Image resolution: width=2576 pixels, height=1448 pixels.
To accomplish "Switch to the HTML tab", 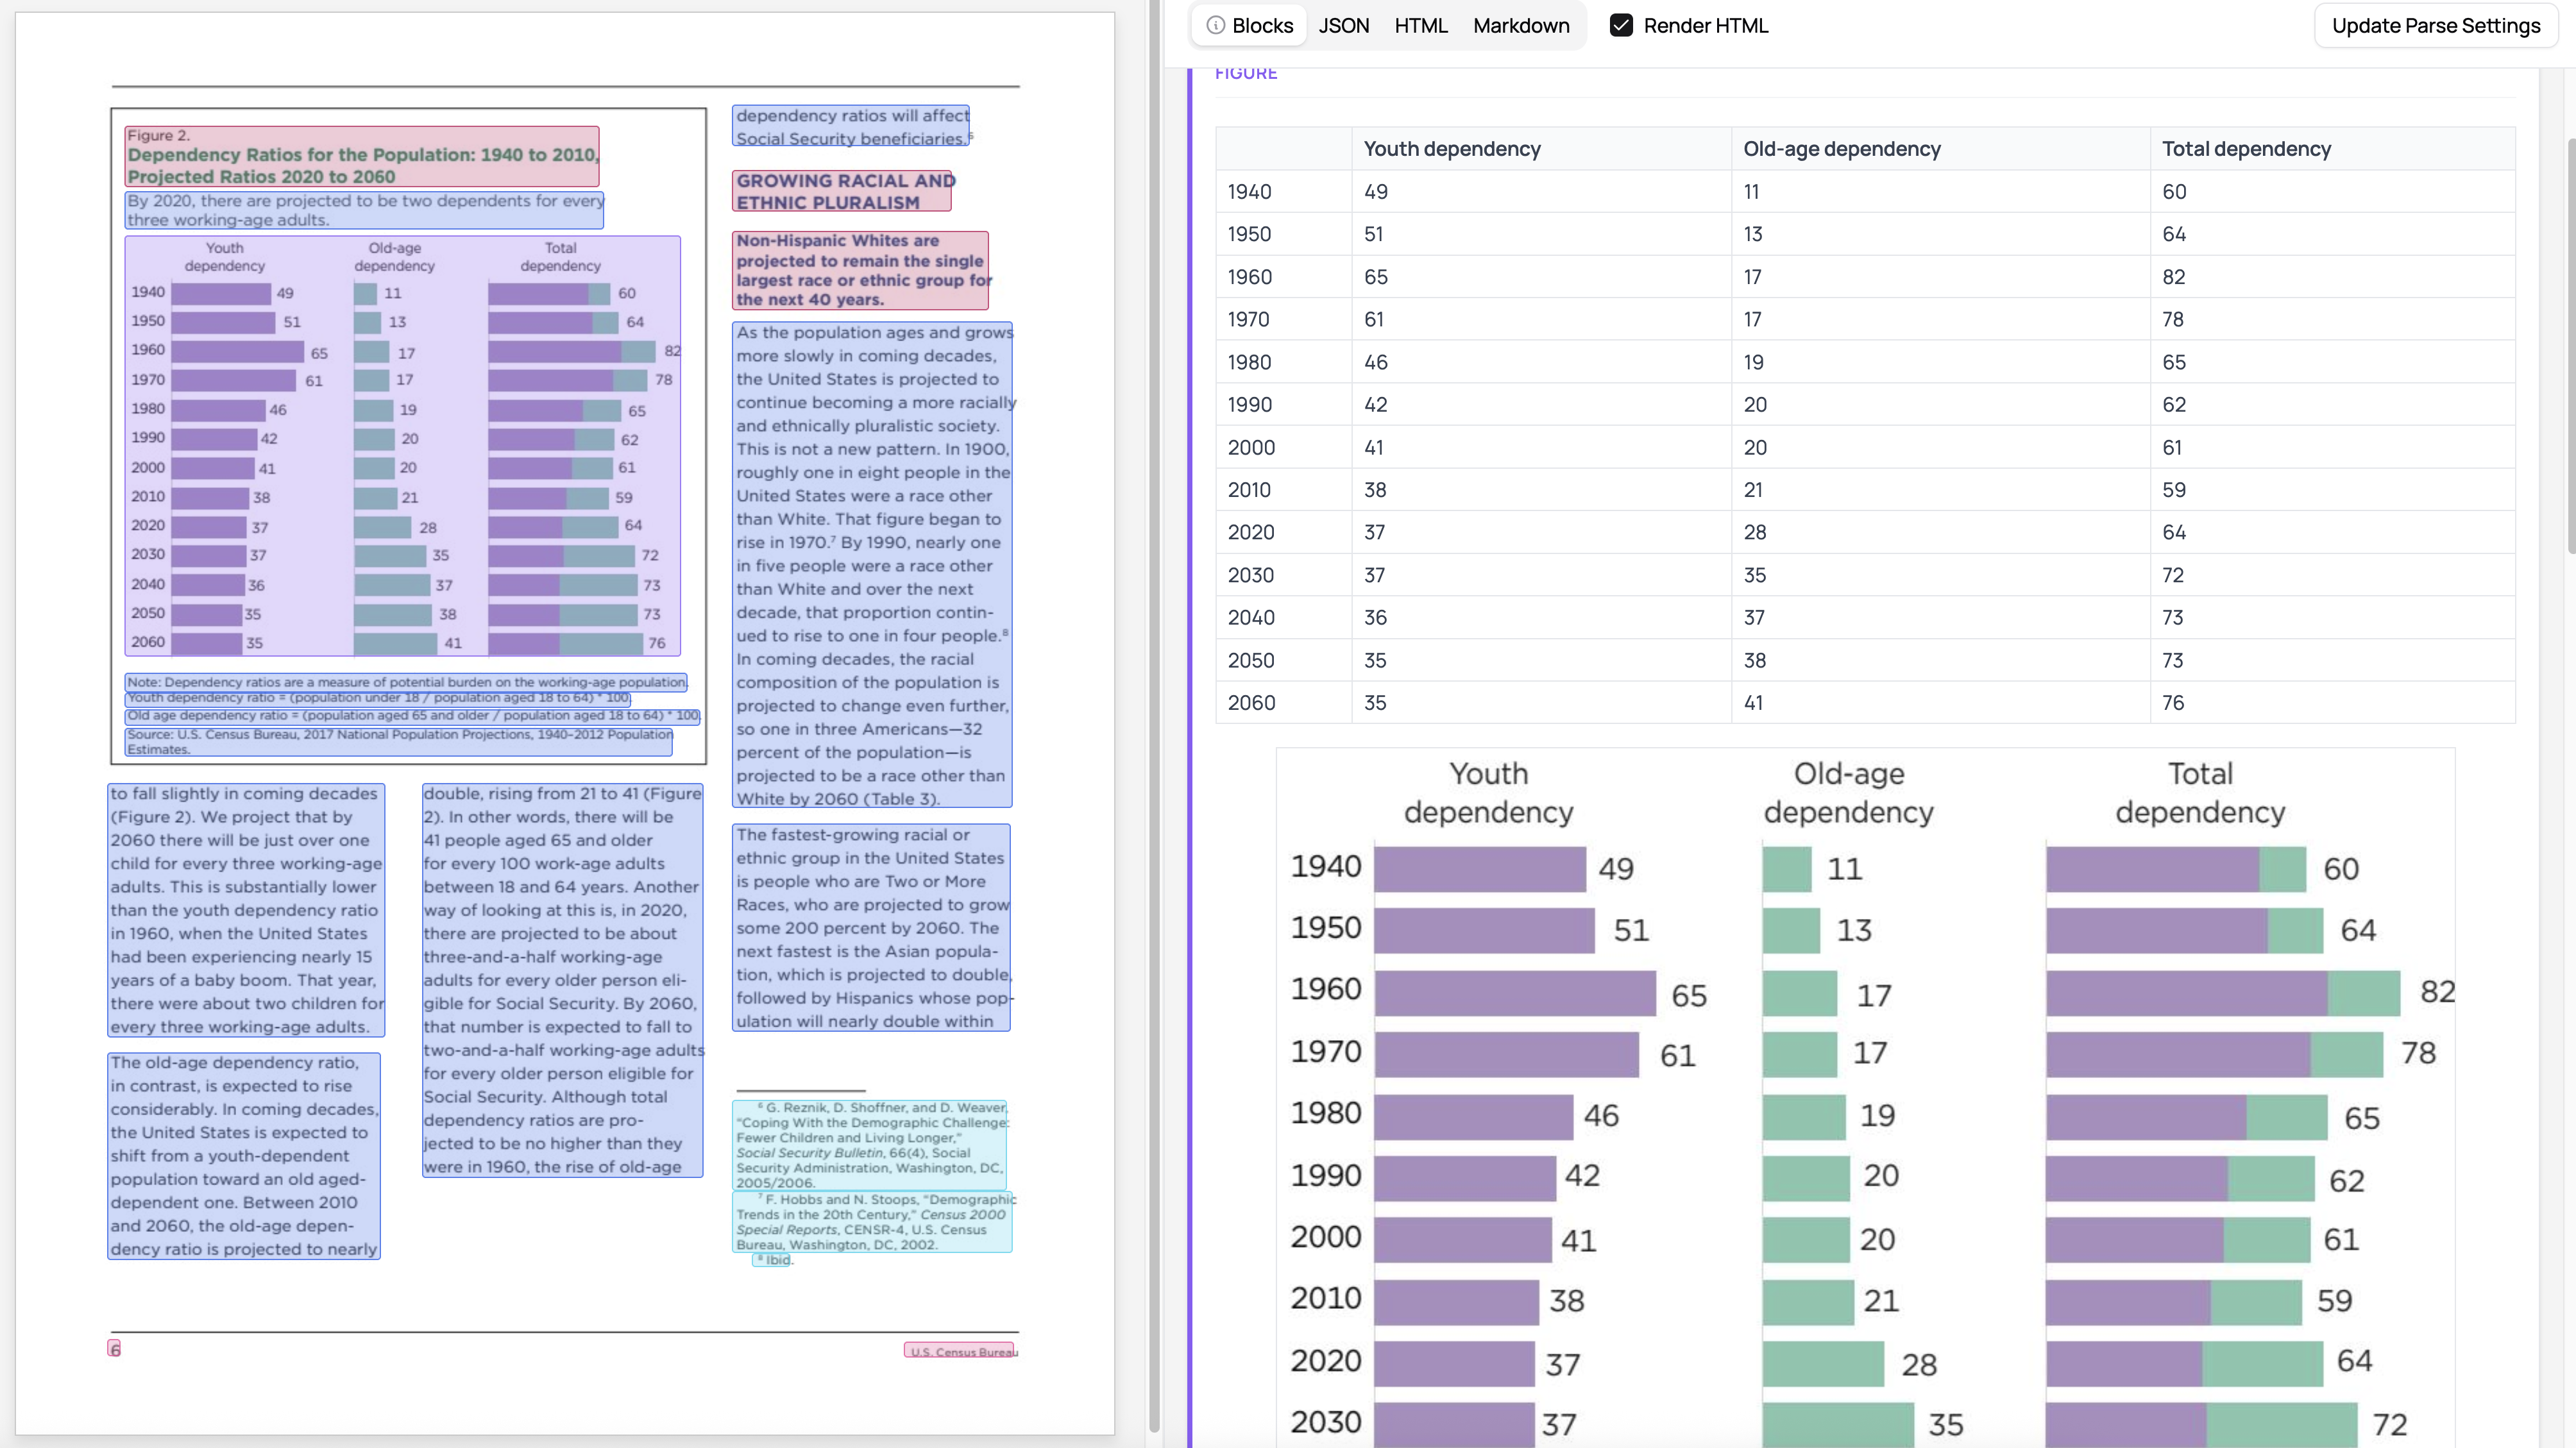I will click(1420, 25).
